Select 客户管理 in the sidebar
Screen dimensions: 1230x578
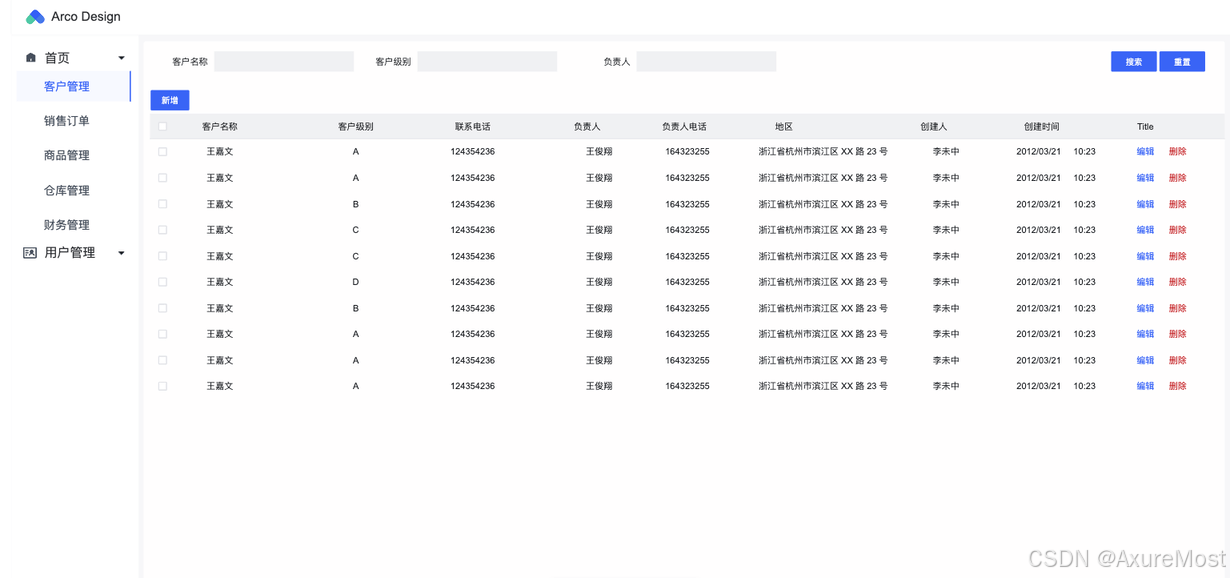(67, 86)
